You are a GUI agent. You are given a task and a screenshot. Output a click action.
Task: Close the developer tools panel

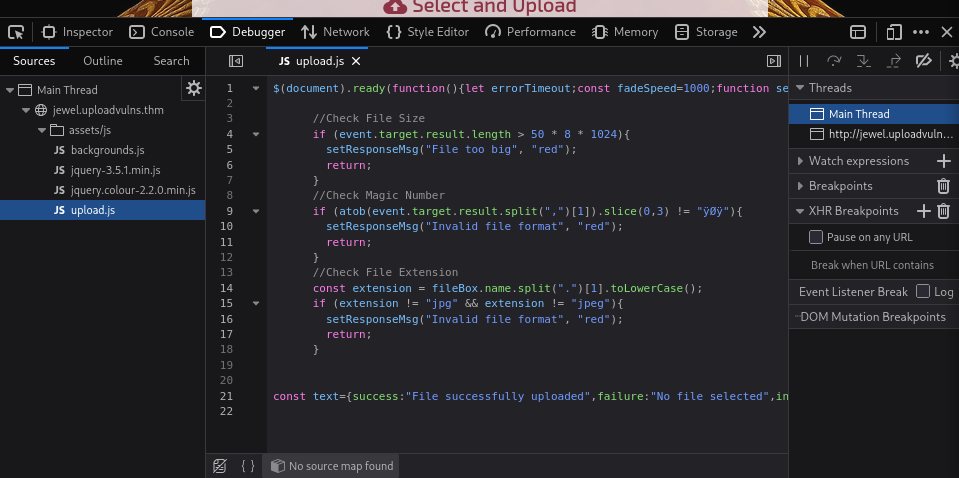coord(946,32)
